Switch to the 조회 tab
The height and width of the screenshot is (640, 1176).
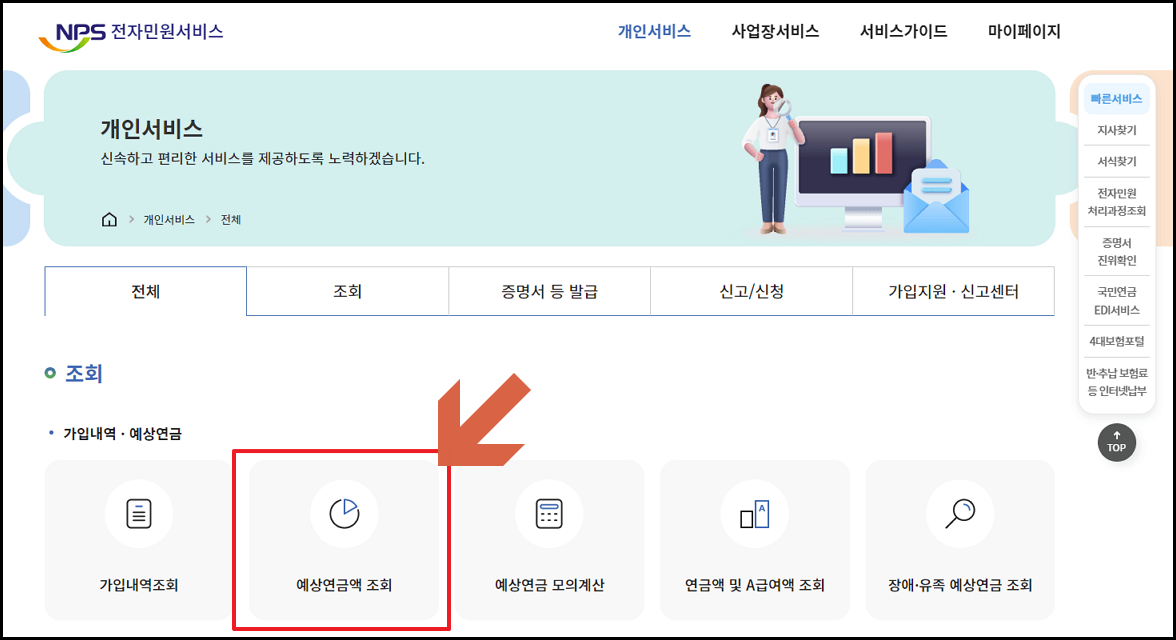347,290
